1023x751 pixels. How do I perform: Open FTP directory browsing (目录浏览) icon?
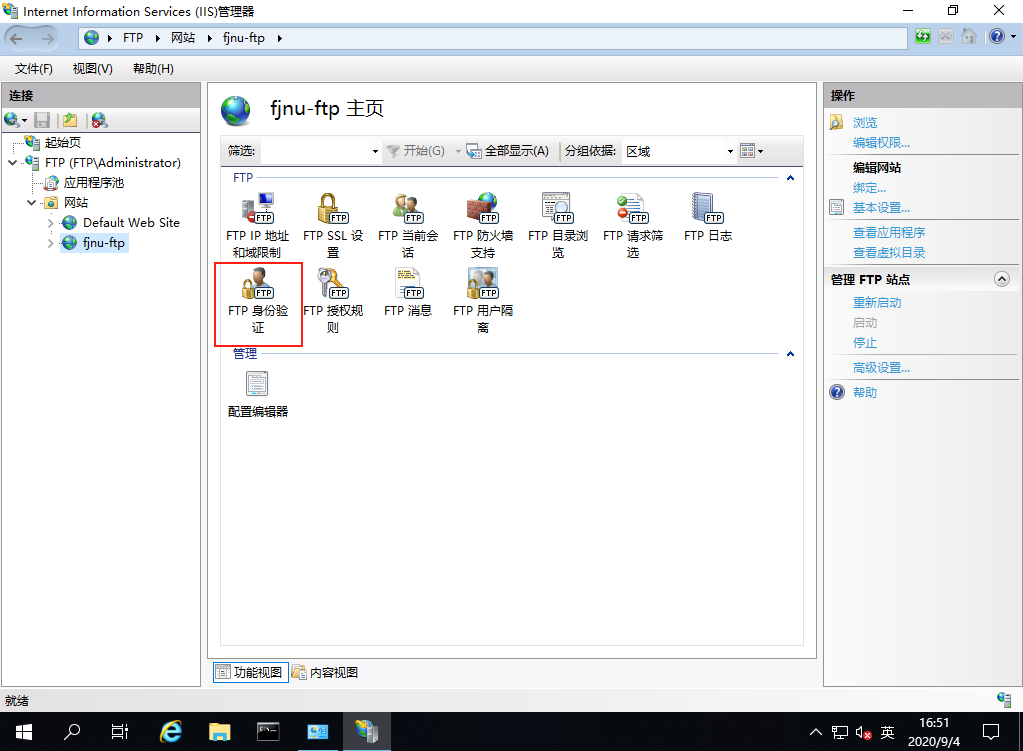(x=558, y=225)
